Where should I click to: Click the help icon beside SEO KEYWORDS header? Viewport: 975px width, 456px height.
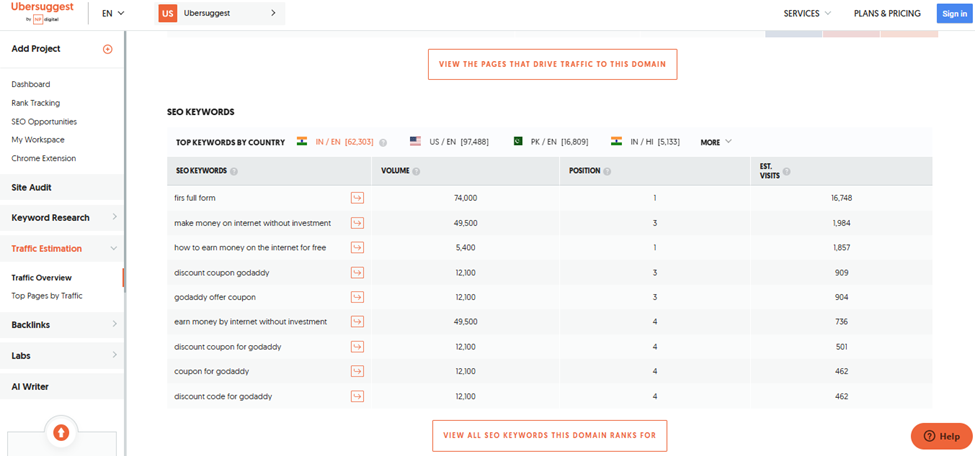(x=234, y=171)
